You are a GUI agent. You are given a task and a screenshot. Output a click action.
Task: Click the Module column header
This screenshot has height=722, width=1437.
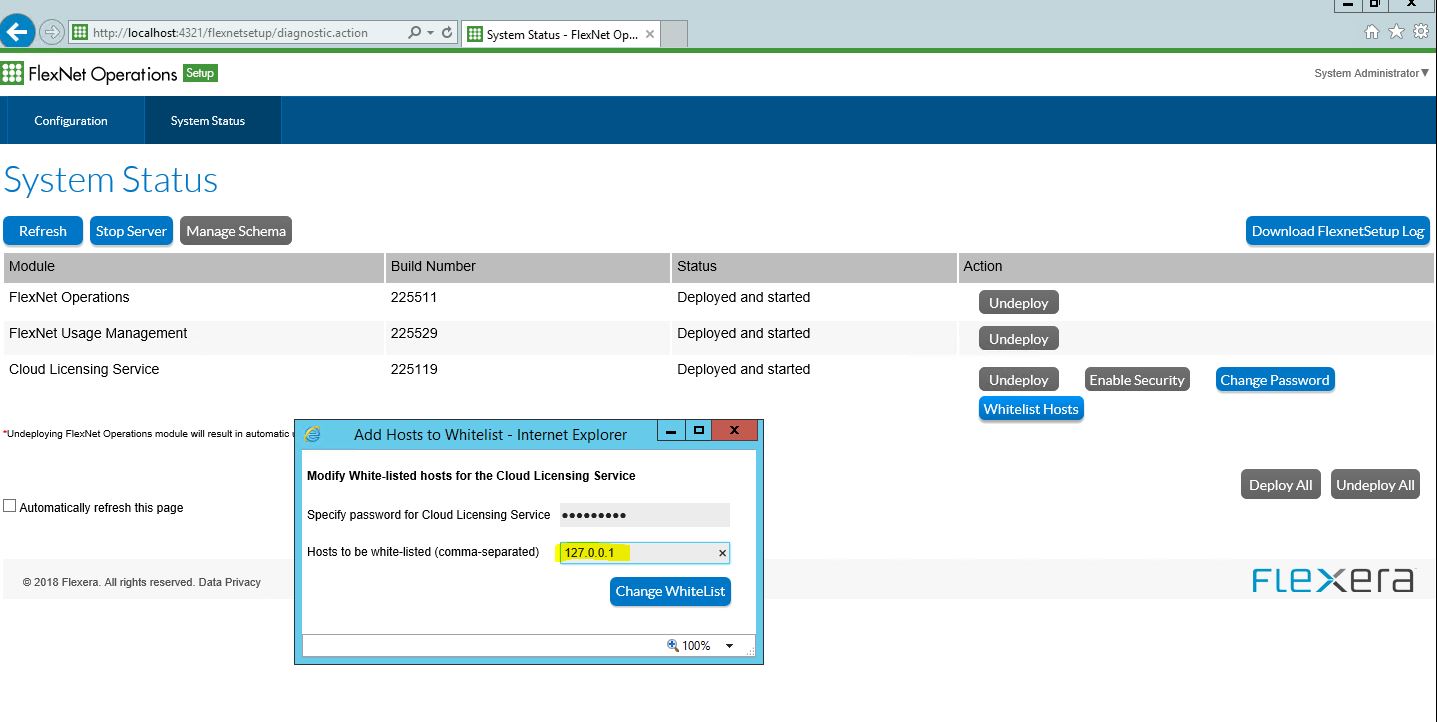[x=194, y=267]
